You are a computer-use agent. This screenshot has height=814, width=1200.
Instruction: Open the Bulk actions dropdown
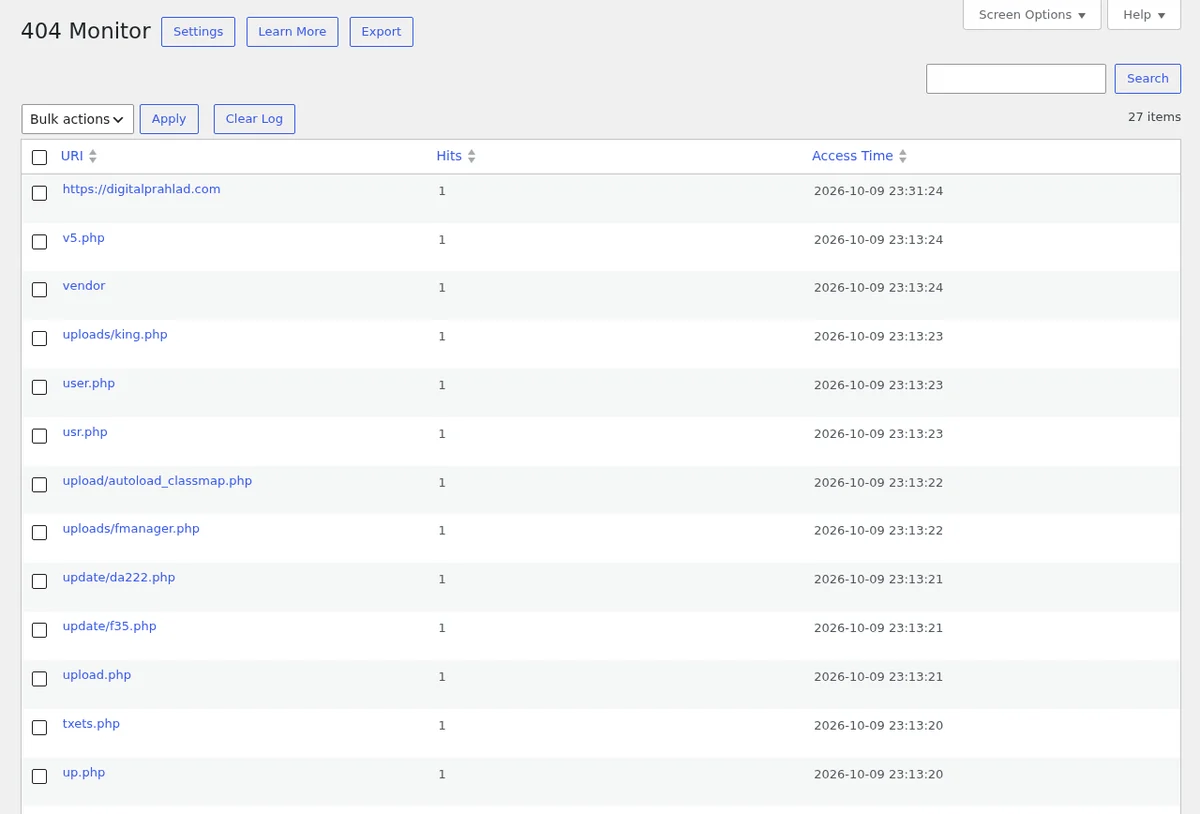pyautogui.click(x=78, y=119)
